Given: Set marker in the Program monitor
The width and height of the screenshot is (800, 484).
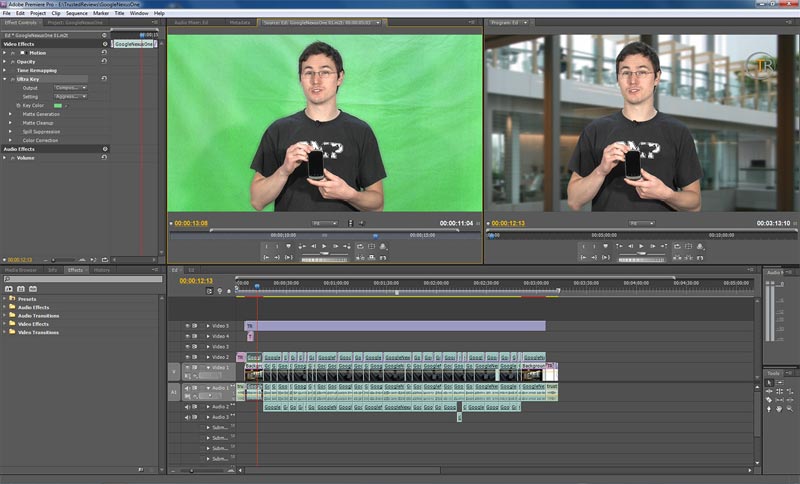Looking at the screenshot, I should pos(606,246).
